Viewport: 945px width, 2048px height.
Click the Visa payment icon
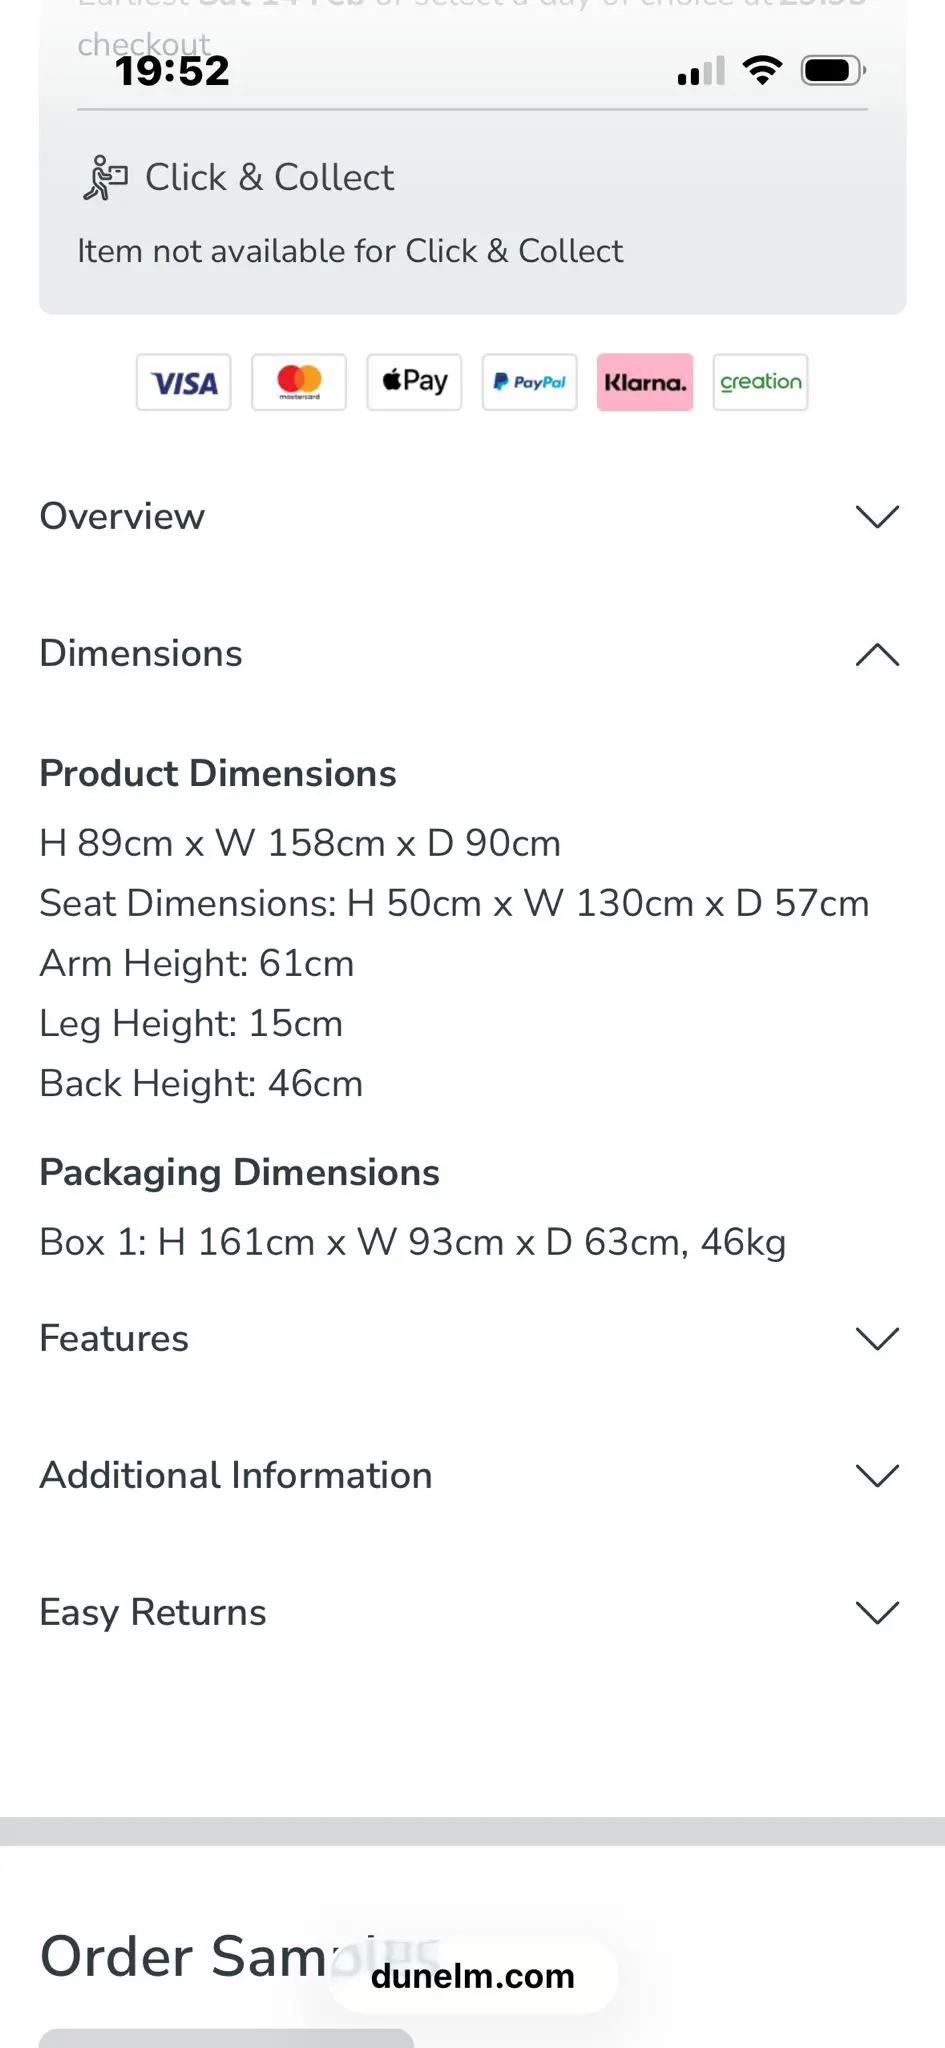click(x=184, y=382)
